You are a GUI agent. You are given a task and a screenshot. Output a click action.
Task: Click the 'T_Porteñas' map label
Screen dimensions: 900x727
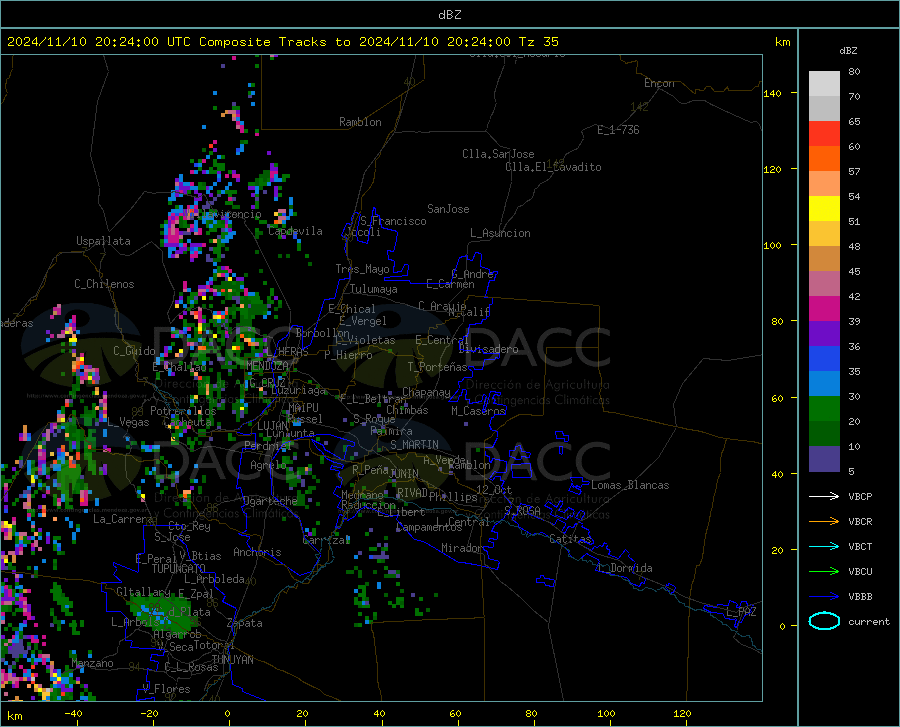point(437,367)
